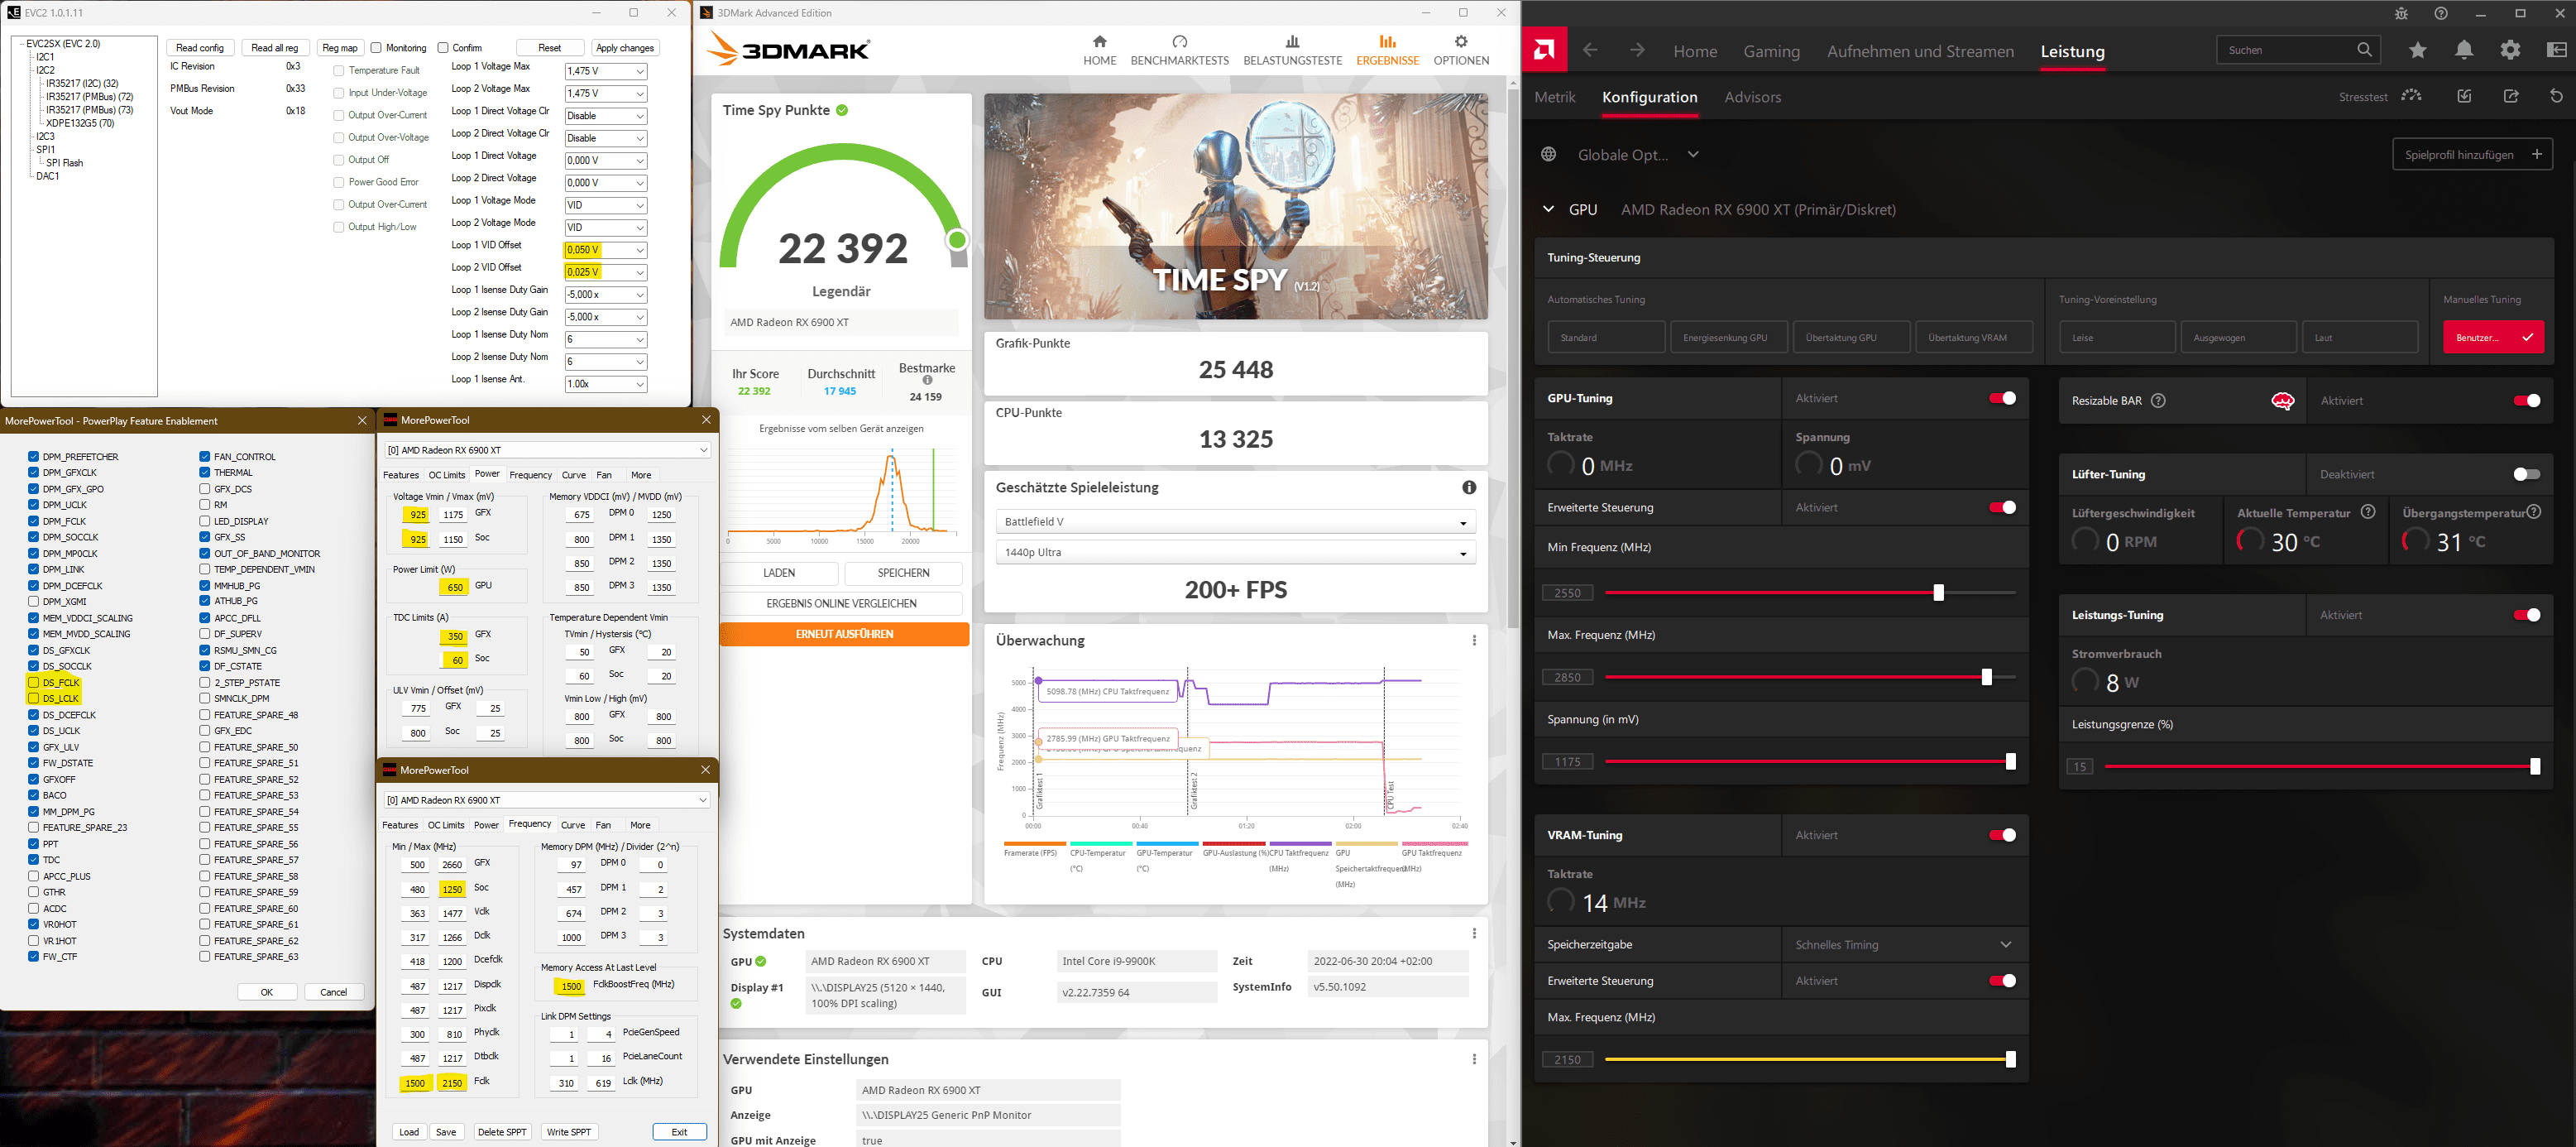Toggle the Leistungs-Tuning switch
The image size is (2576, 1147).
(x=2527, y=615)
